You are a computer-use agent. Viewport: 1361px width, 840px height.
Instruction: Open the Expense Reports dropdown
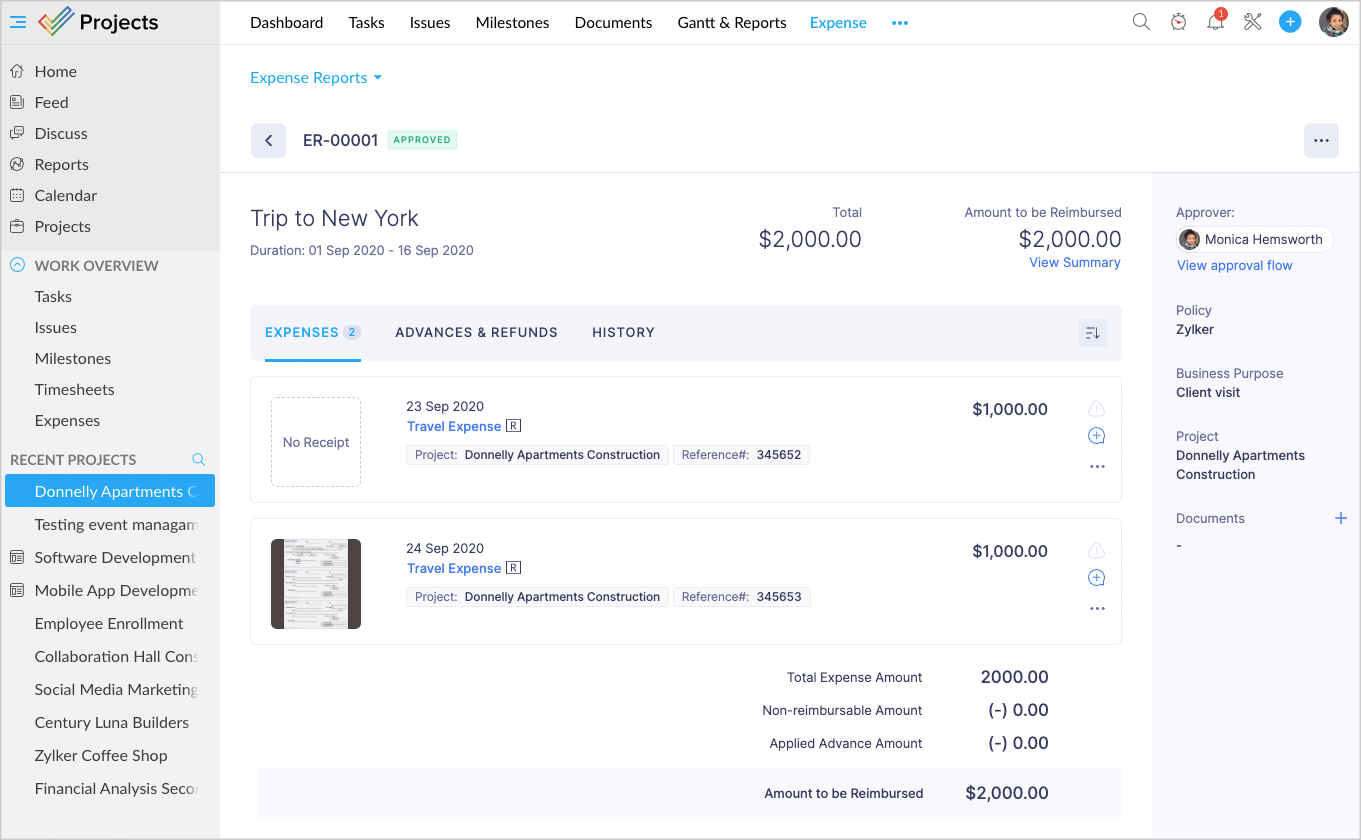coord(316,78)
